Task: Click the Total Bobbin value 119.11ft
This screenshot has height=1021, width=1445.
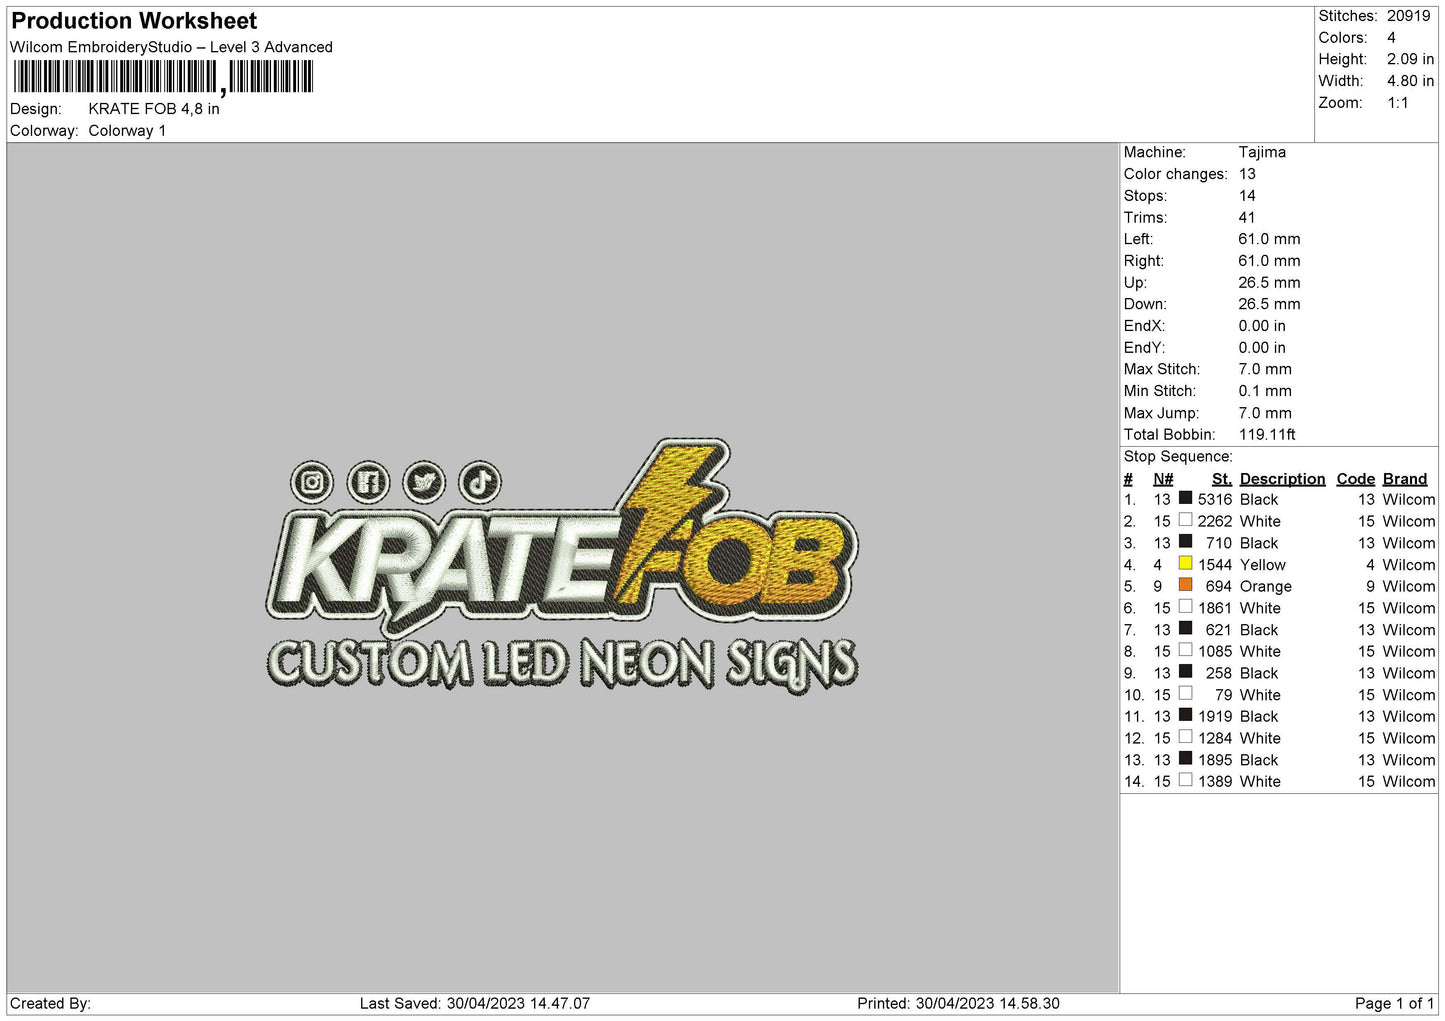Action: click(1267, 435)
